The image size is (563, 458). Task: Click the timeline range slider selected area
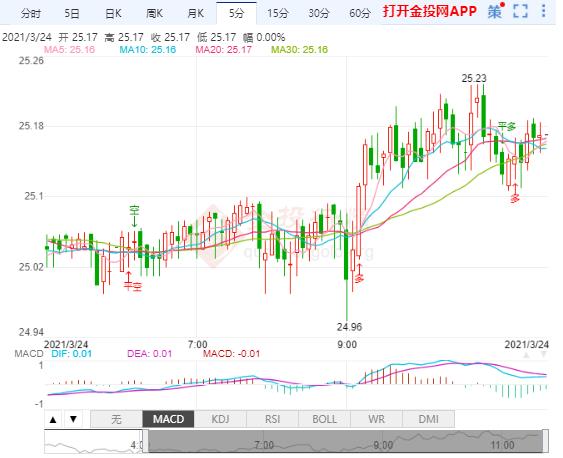345,441
